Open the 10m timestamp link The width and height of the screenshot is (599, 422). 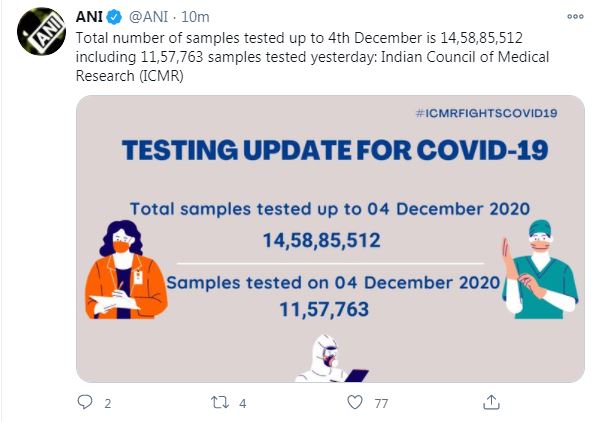click(195, 17)
